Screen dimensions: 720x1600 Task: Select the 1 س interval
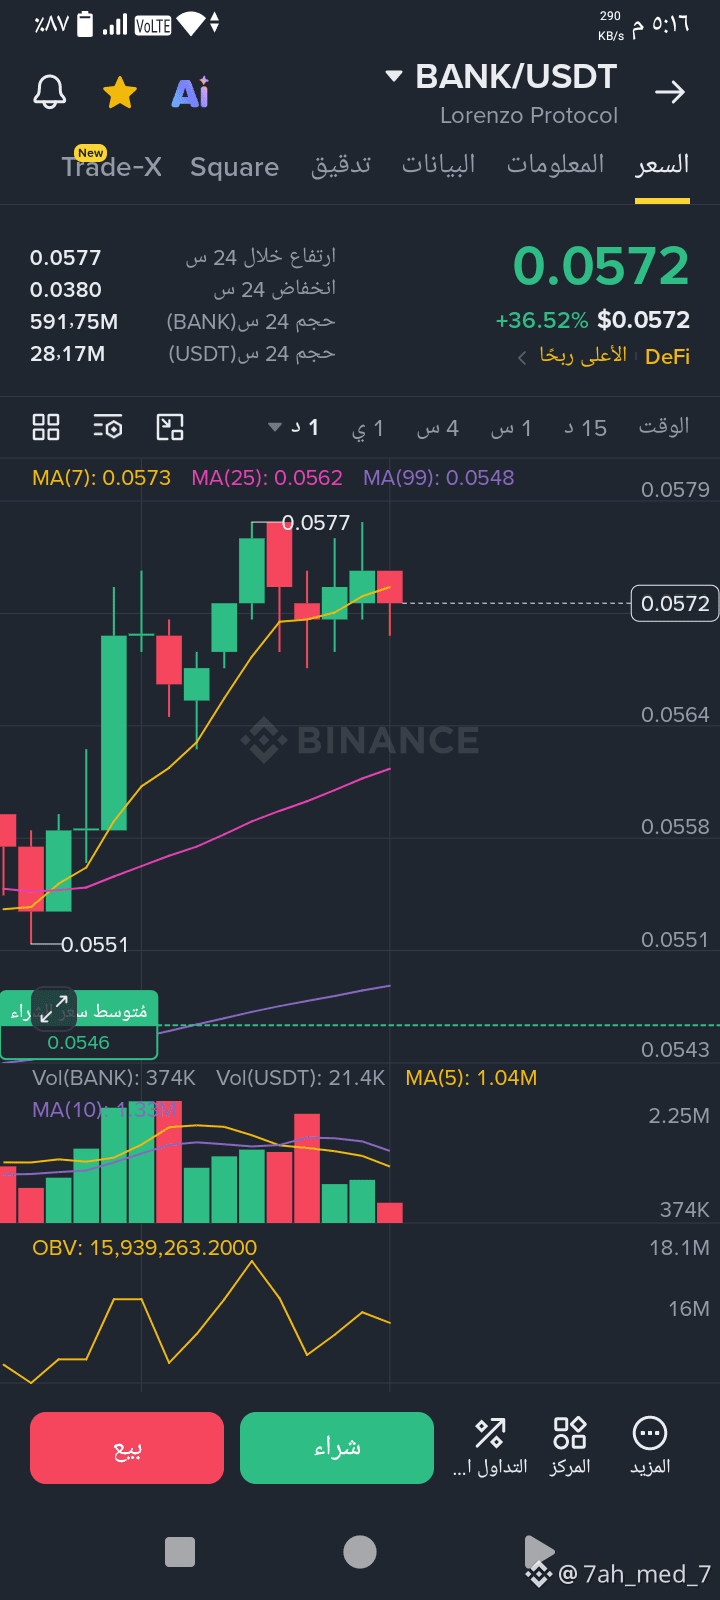click(511, 429)
